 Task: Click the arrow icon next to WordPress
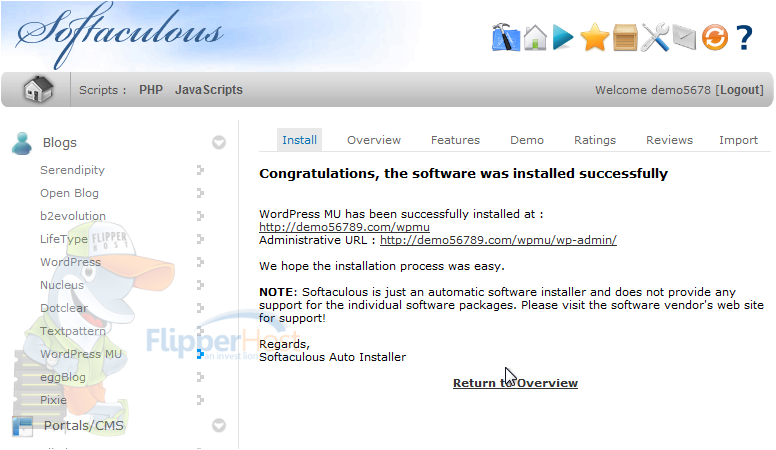coord(200,262)
